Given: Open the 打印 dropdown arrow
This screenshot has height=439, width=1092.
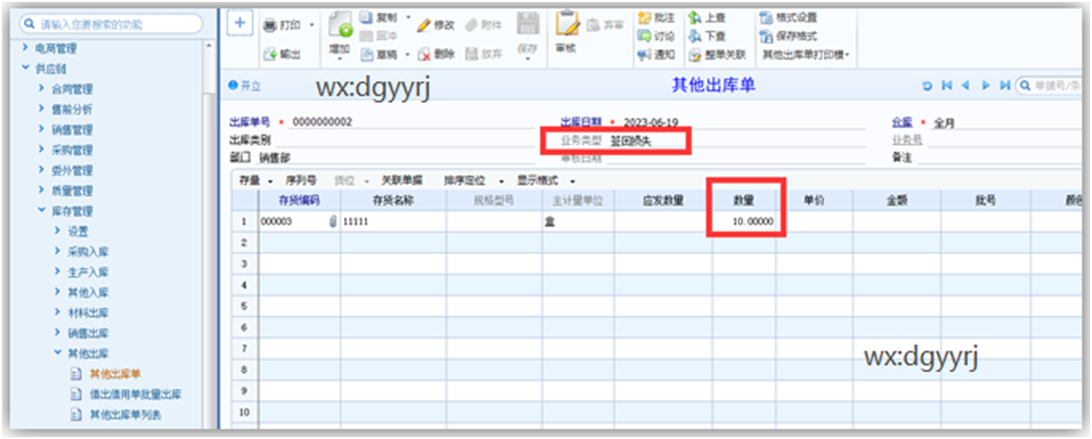Looking at the screenshot, I should (311, 25).
